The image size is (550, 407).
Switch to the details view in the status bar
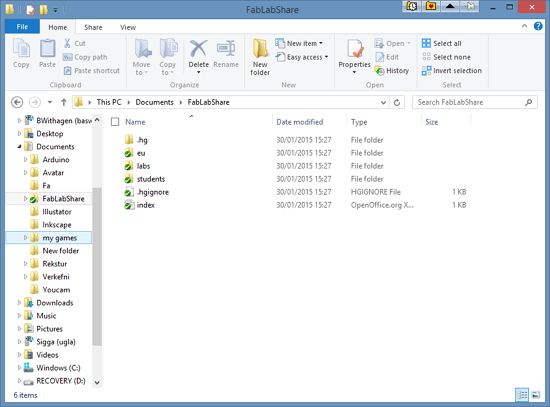click(x=522, y=395)
